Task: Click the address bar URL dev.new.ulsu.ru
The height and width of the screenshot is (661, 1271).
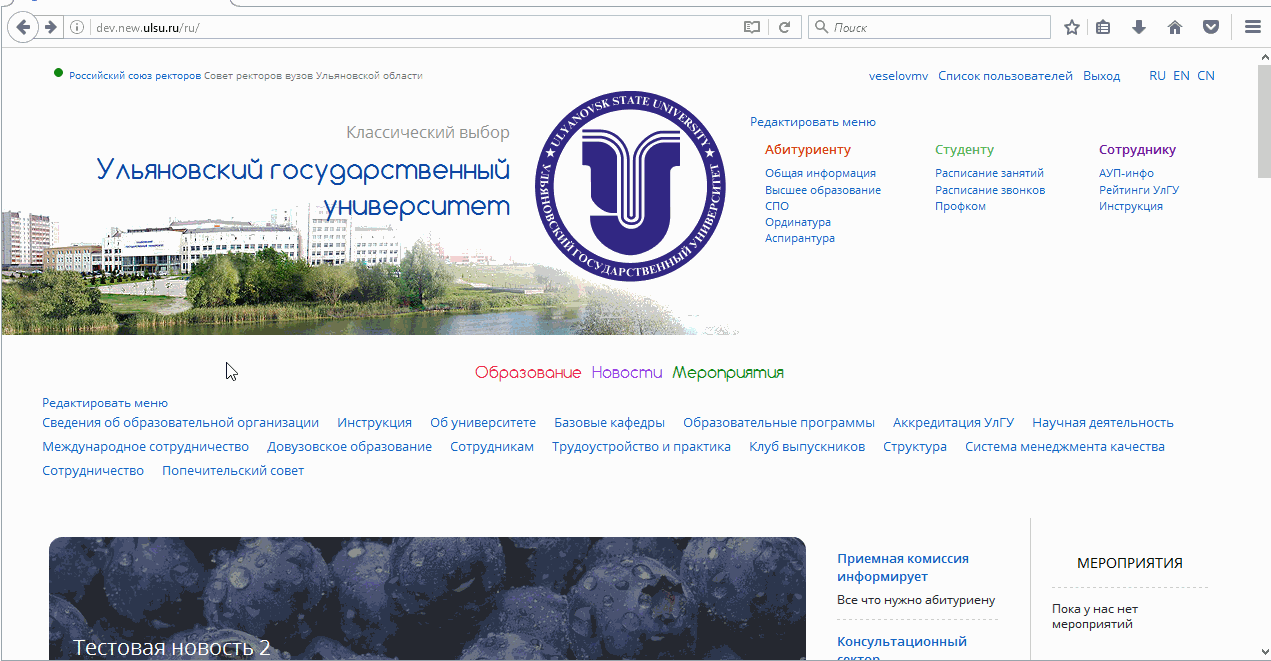Action: [x=148, y=27]
